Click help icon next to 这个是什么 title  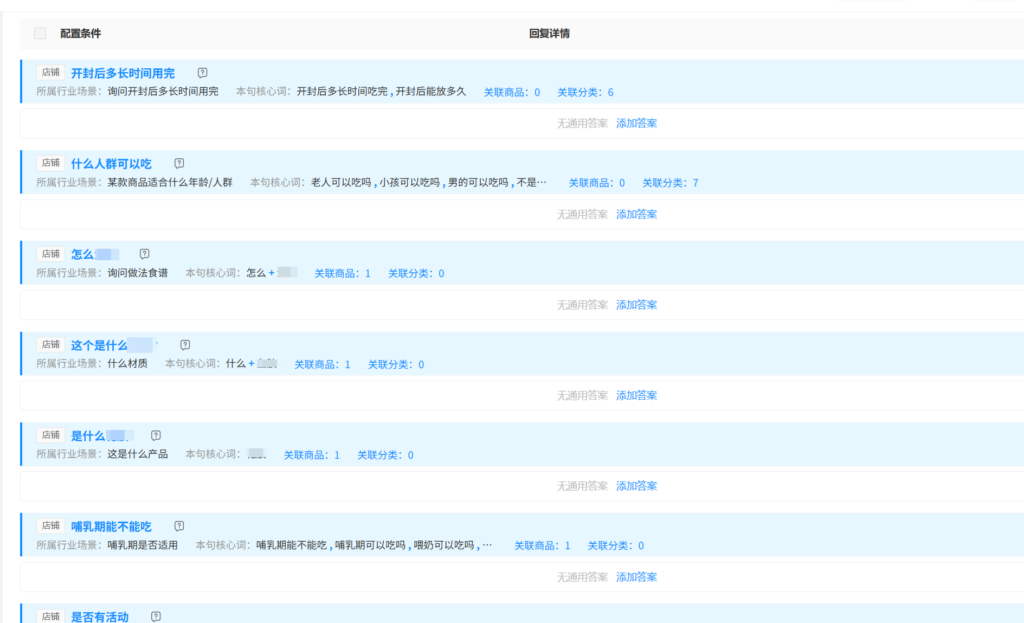[x=185, y=345]
